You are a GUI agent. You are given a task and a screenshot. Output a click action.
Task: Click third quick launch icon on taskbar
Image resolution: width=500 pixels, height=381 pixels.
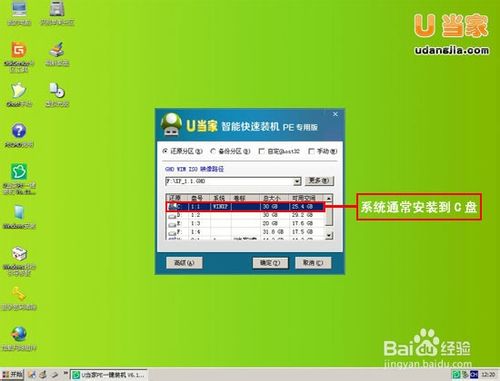54,375
